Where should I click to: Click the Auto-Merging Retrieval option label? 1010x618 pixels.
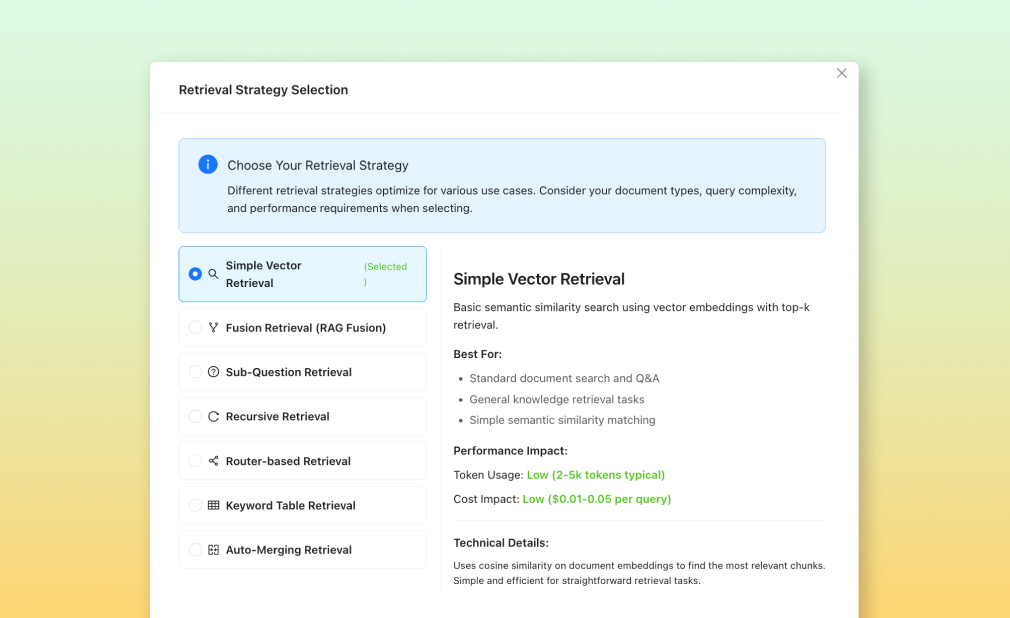(x=288, y=550)
